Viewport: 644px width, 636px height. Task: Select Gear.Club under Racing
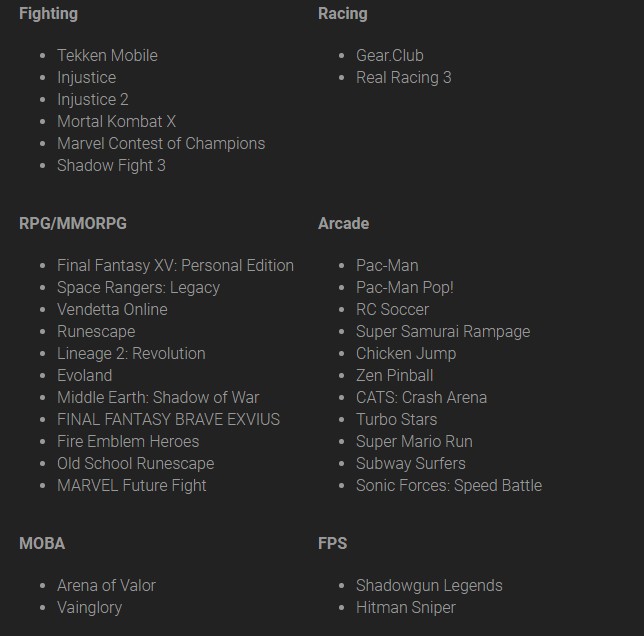click(x=390, y=55)
